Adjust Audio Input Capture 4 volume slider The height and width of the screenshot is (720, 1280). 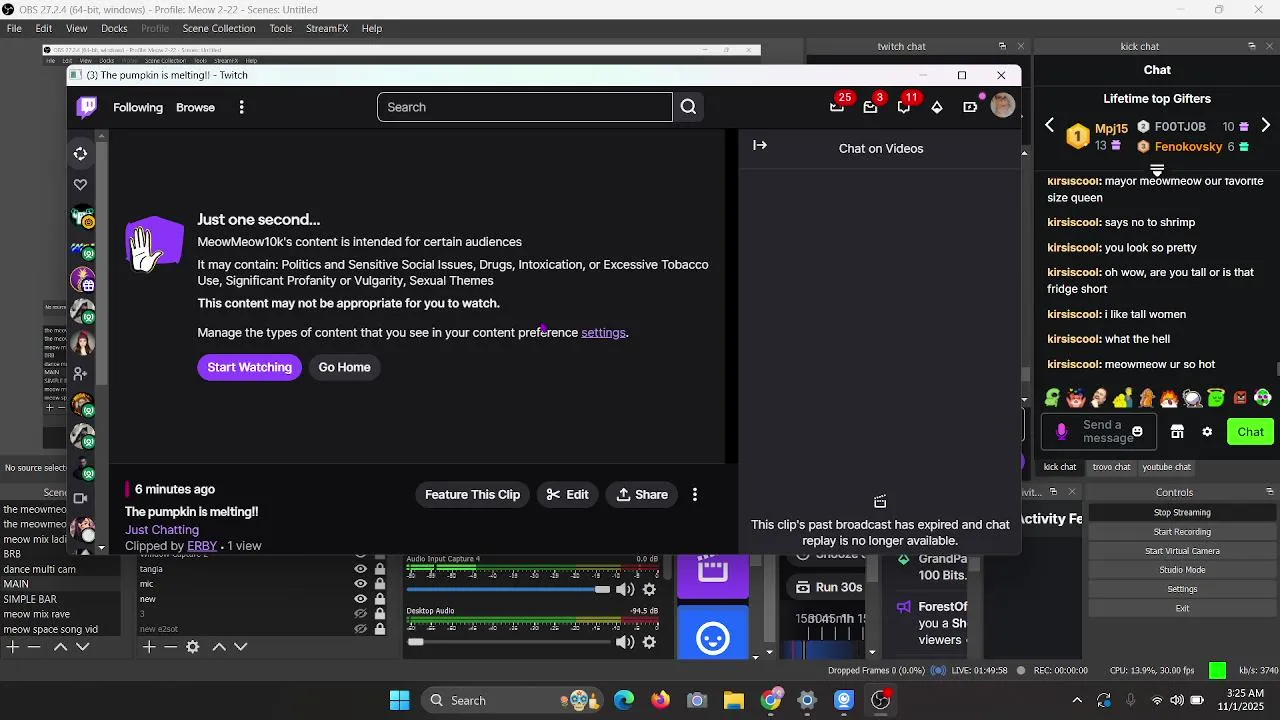[x=508, y=590]
